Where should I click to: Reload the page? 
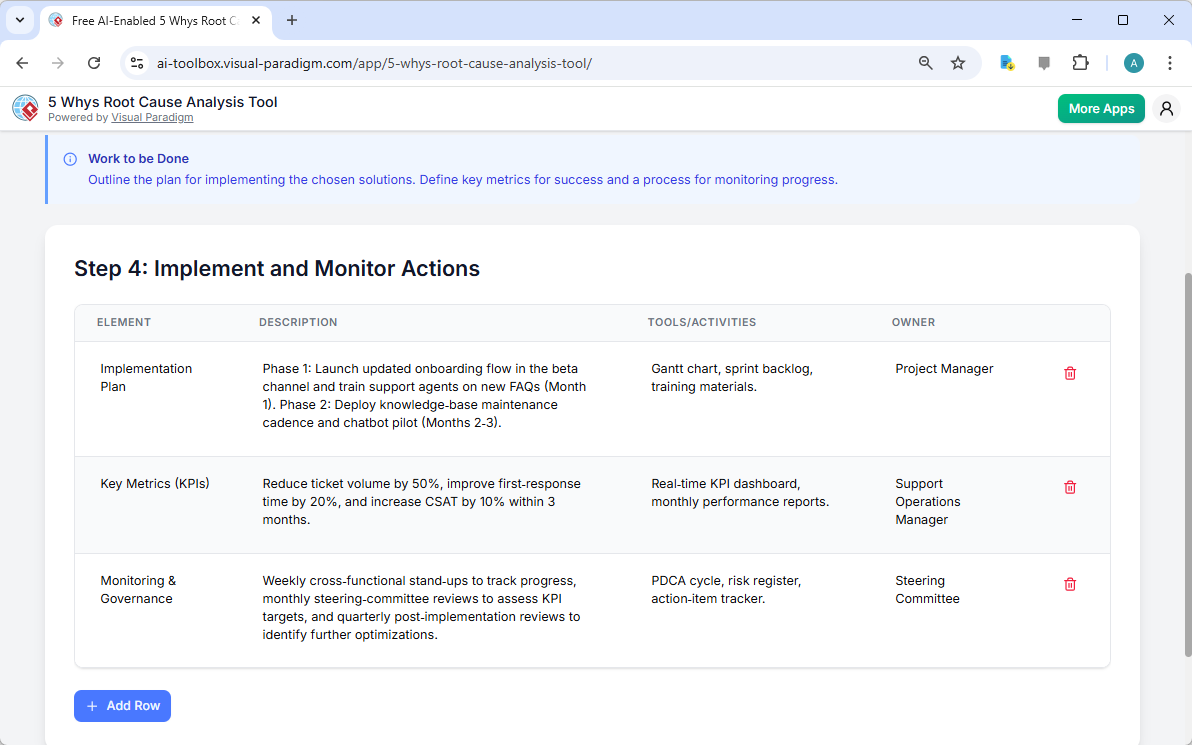pyautogui.click(x=94, y=62)
